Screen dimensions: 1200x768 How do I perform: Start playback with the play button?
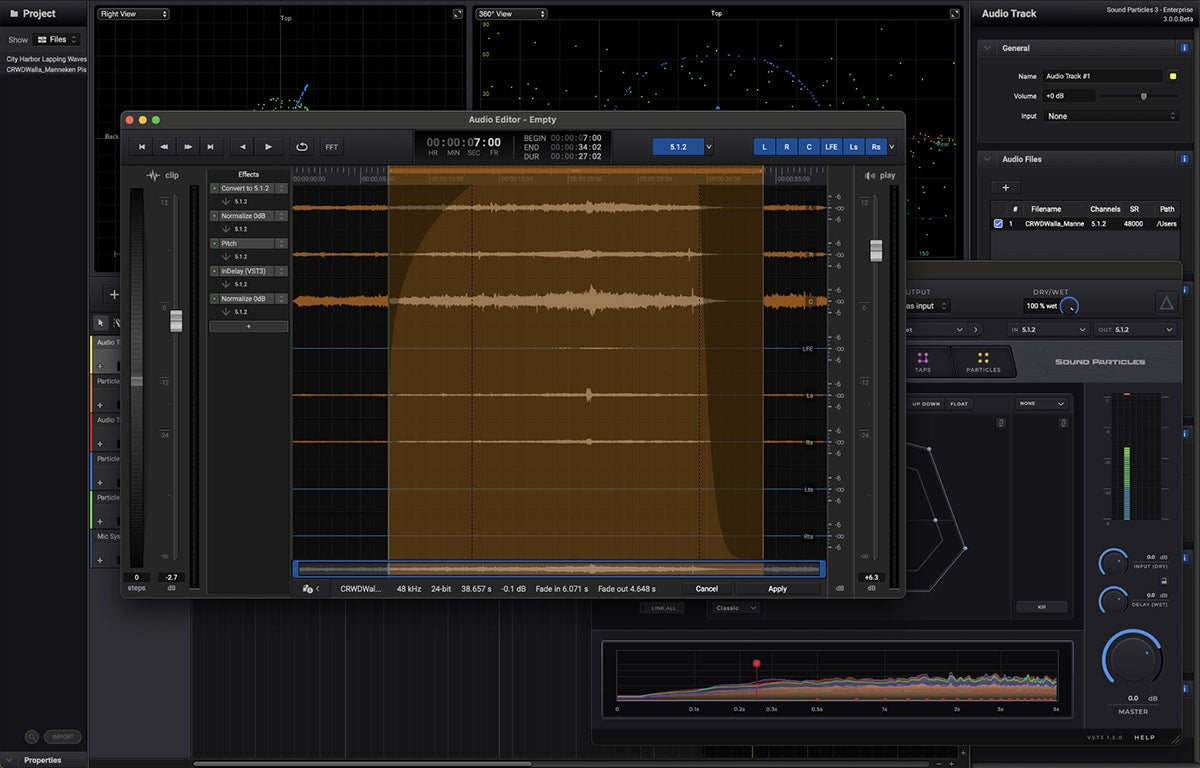[268, 147]
